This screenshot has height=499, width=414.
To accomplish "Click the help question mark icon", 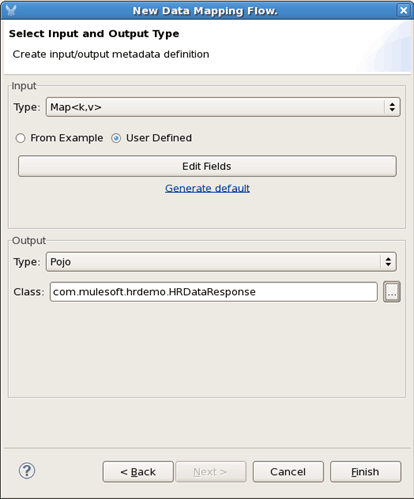I will (27, 471).
